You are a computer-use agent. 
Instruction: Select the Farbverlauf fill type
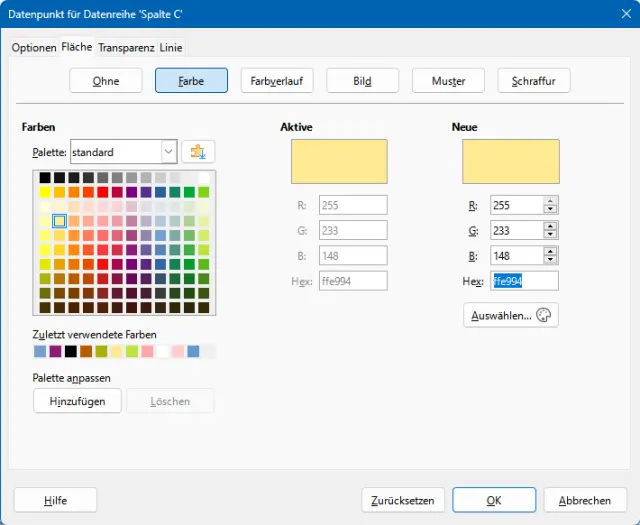click(x=277, y=81)
